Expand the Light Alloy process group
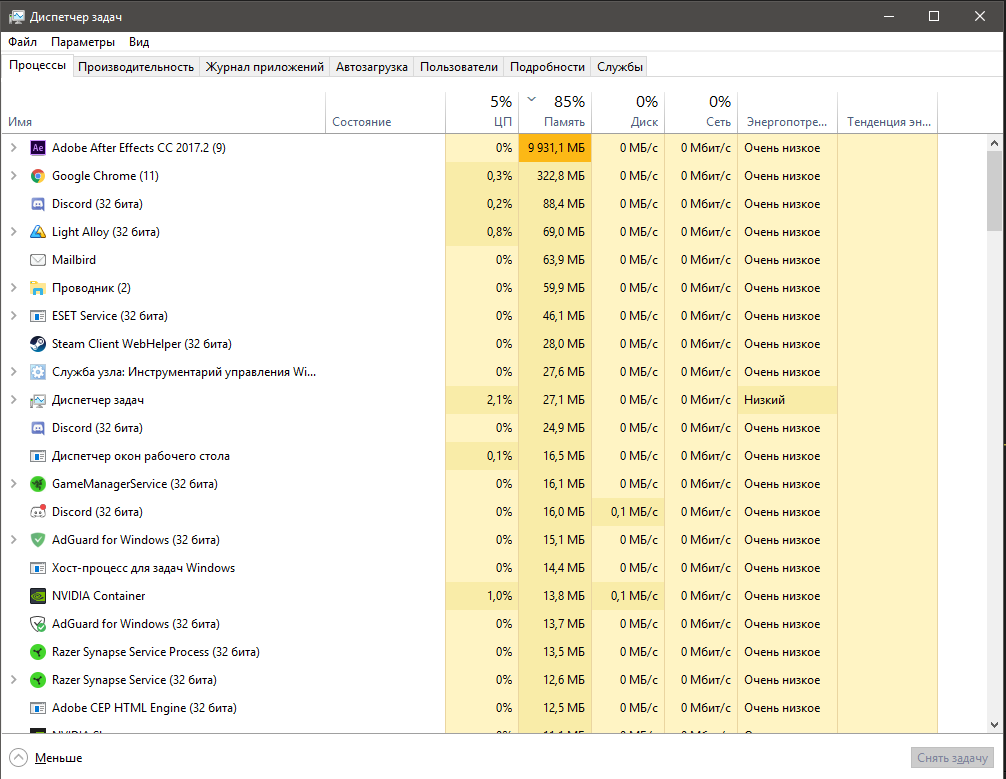Image resolution: width=1006 pixels, height=779 pixels. click(x=13, y=232)
